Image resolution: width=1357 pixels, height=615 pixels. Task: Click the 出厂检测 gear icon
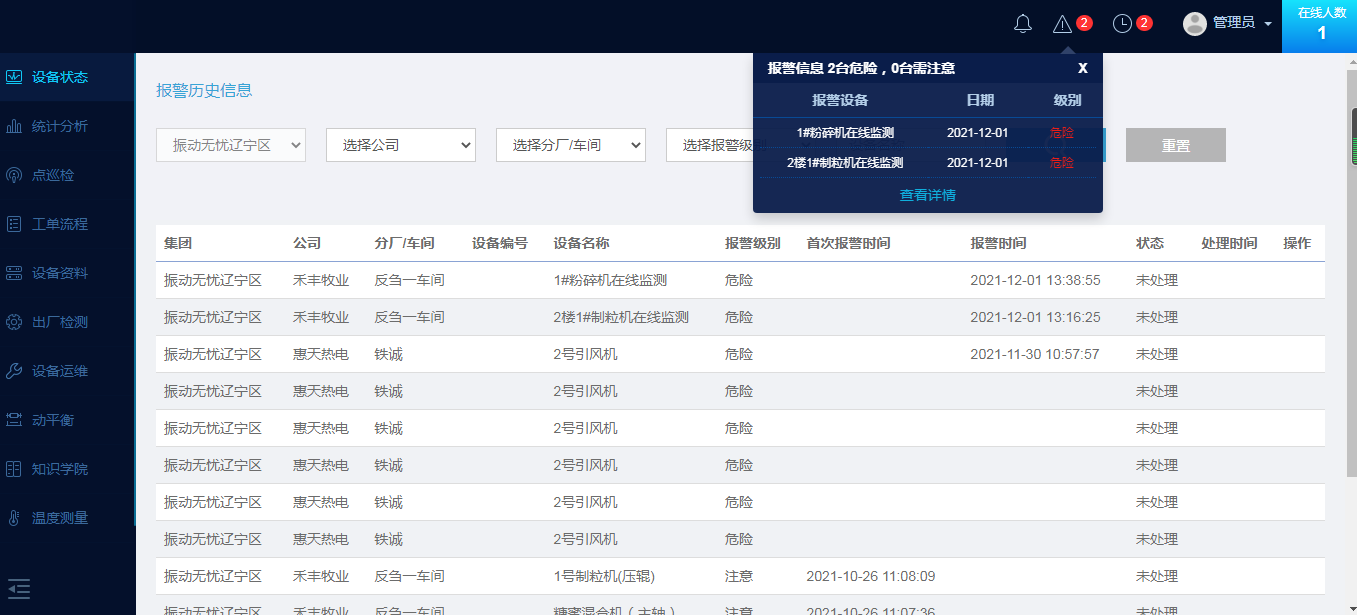(14, 322)
